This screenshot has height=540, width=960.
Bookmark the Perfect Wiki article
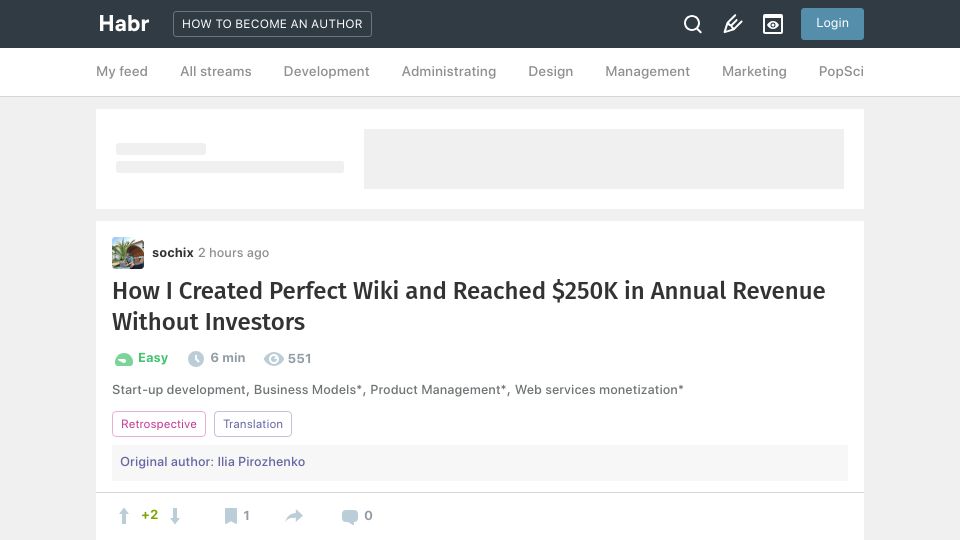coord(231,516)
